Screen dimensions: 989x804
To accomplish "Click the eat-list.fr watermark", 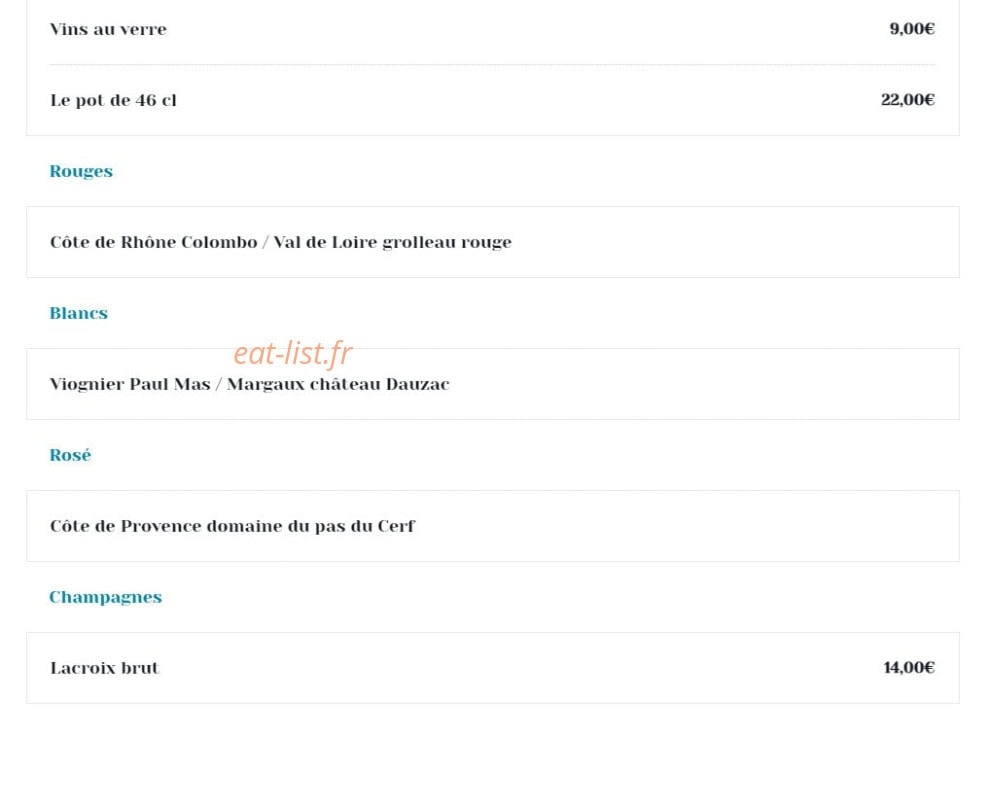I will point(293,353).
